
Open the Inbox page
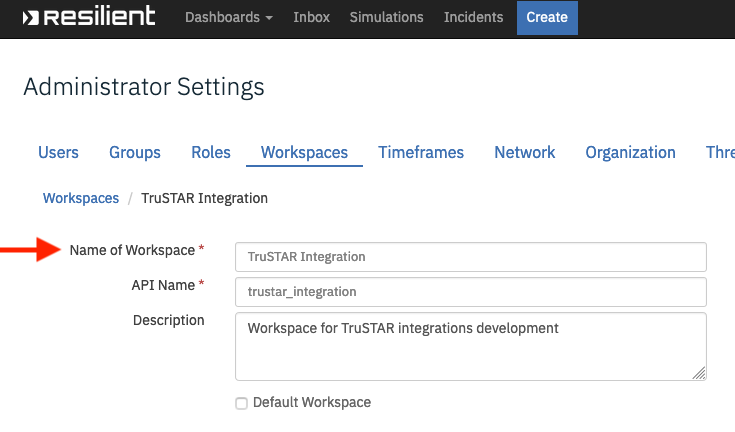click(x=311, y=17)
